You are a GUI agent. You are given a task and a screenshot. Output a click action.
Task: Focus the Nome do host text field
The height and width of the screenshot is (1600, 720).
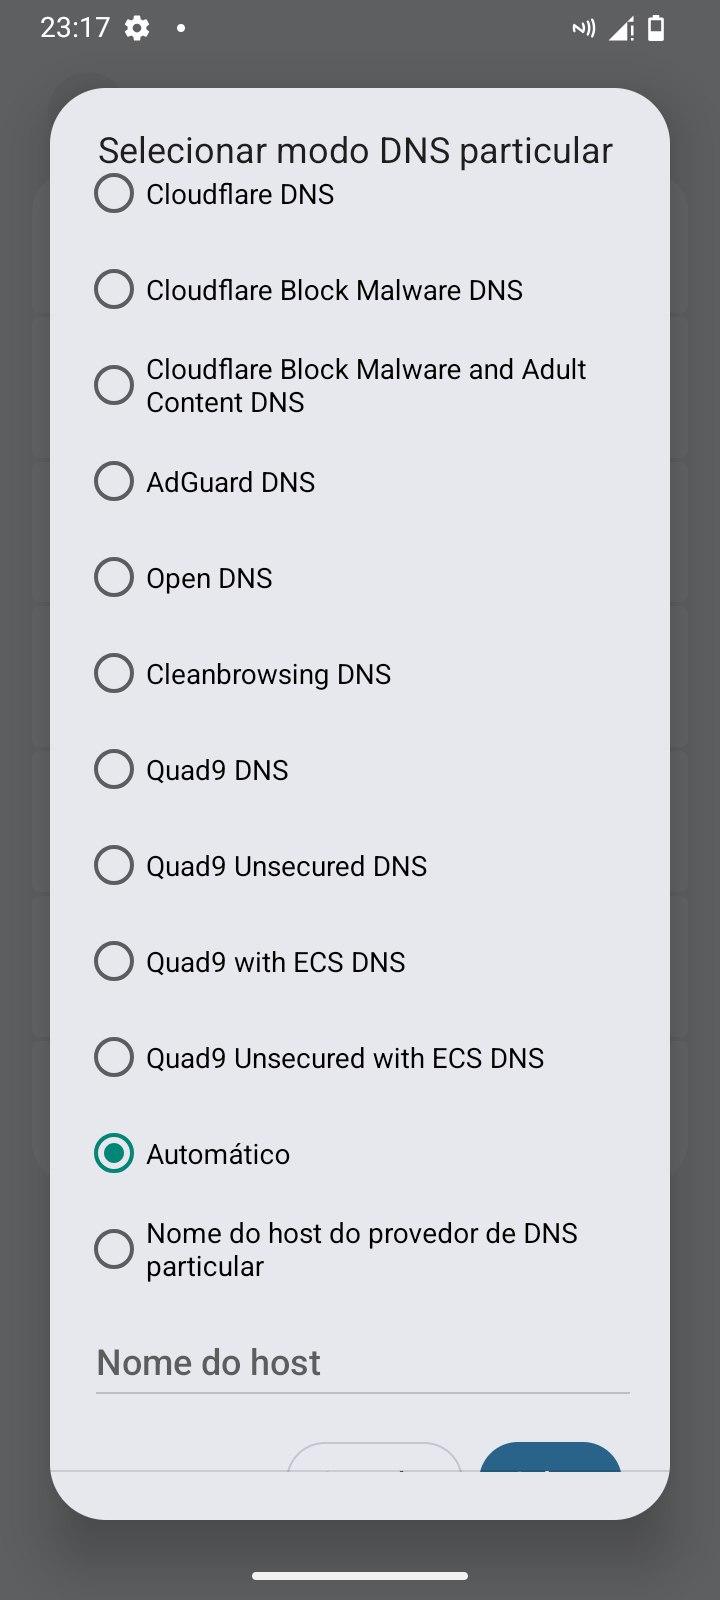(362, 1363)
